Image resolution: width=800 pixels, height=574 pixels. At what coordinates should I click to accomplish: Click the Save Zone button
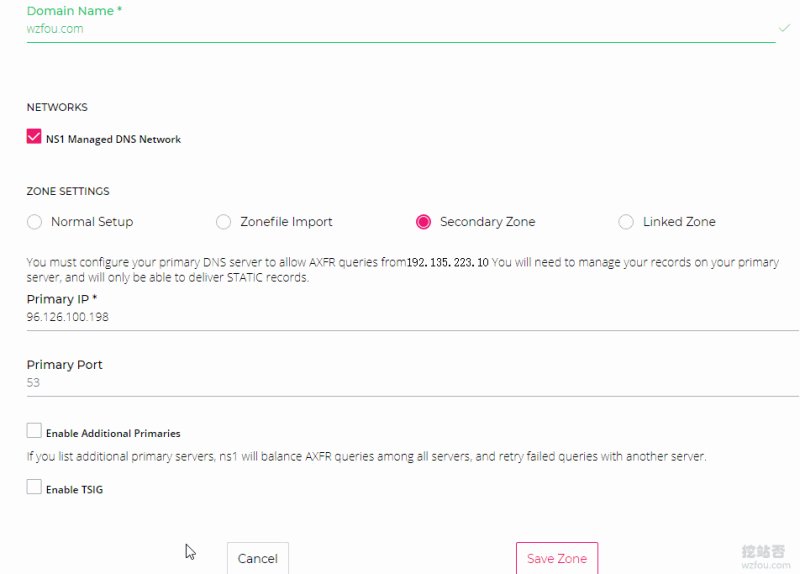pos(557,558)
